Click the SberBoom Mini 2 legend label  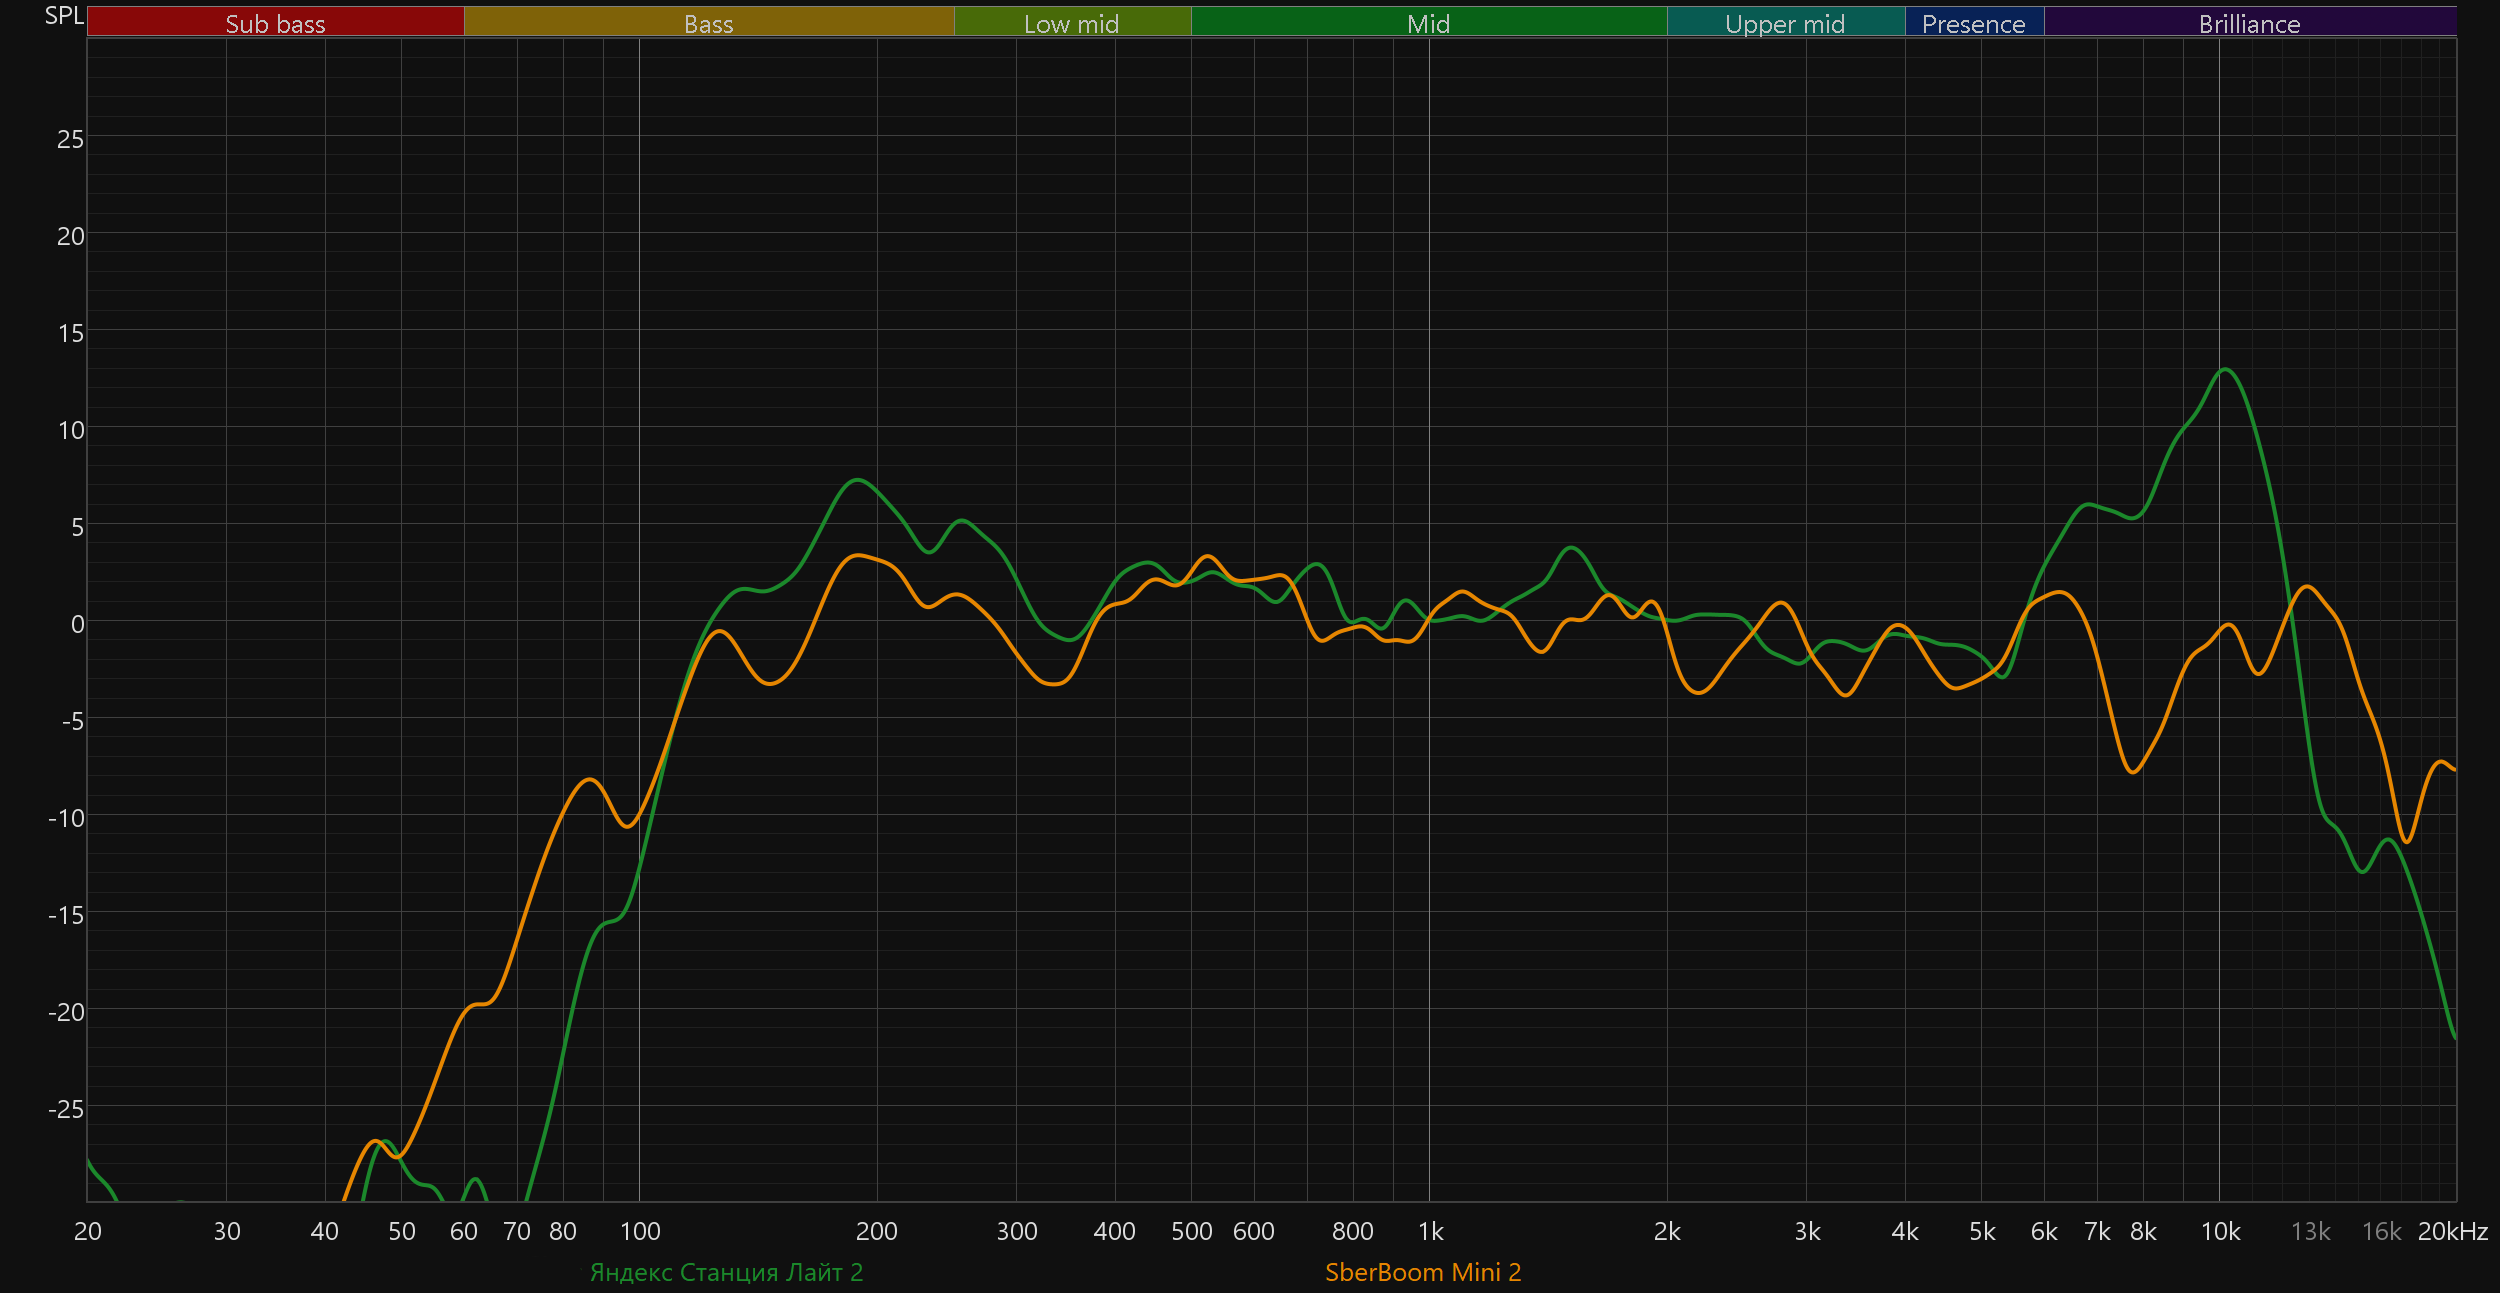point(1422,1272)
